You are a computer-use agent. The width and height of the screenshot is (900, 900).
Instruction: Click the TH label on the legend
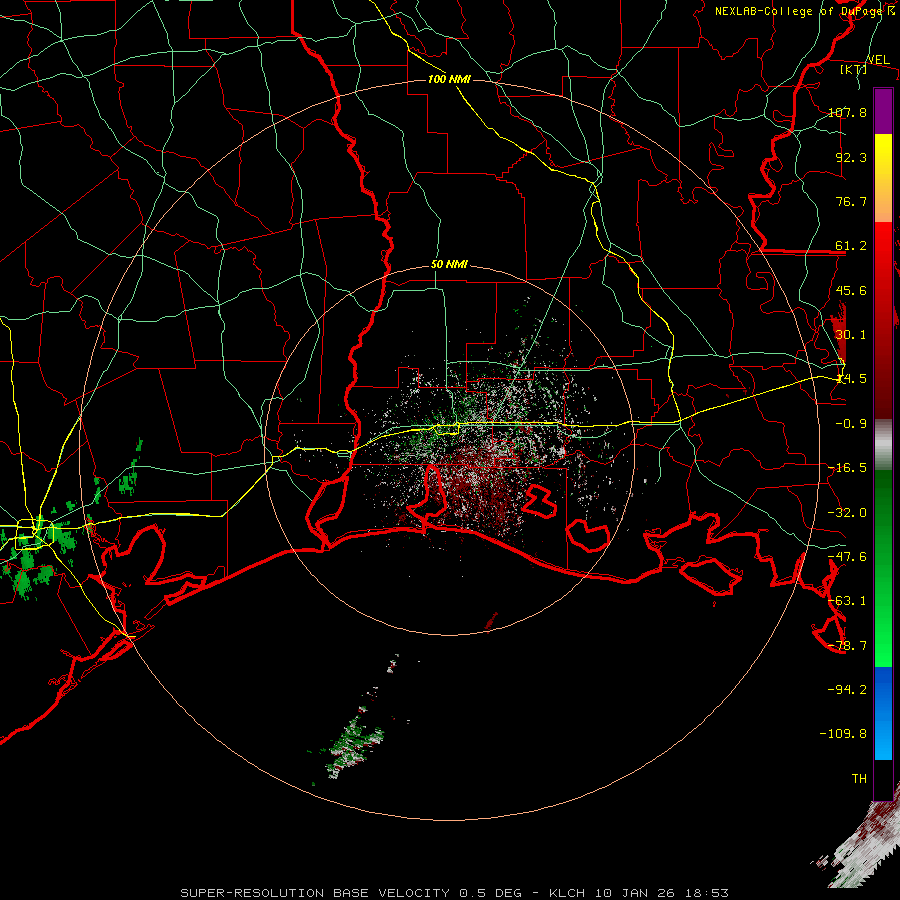pyautogui.click(x=859, y=778)
